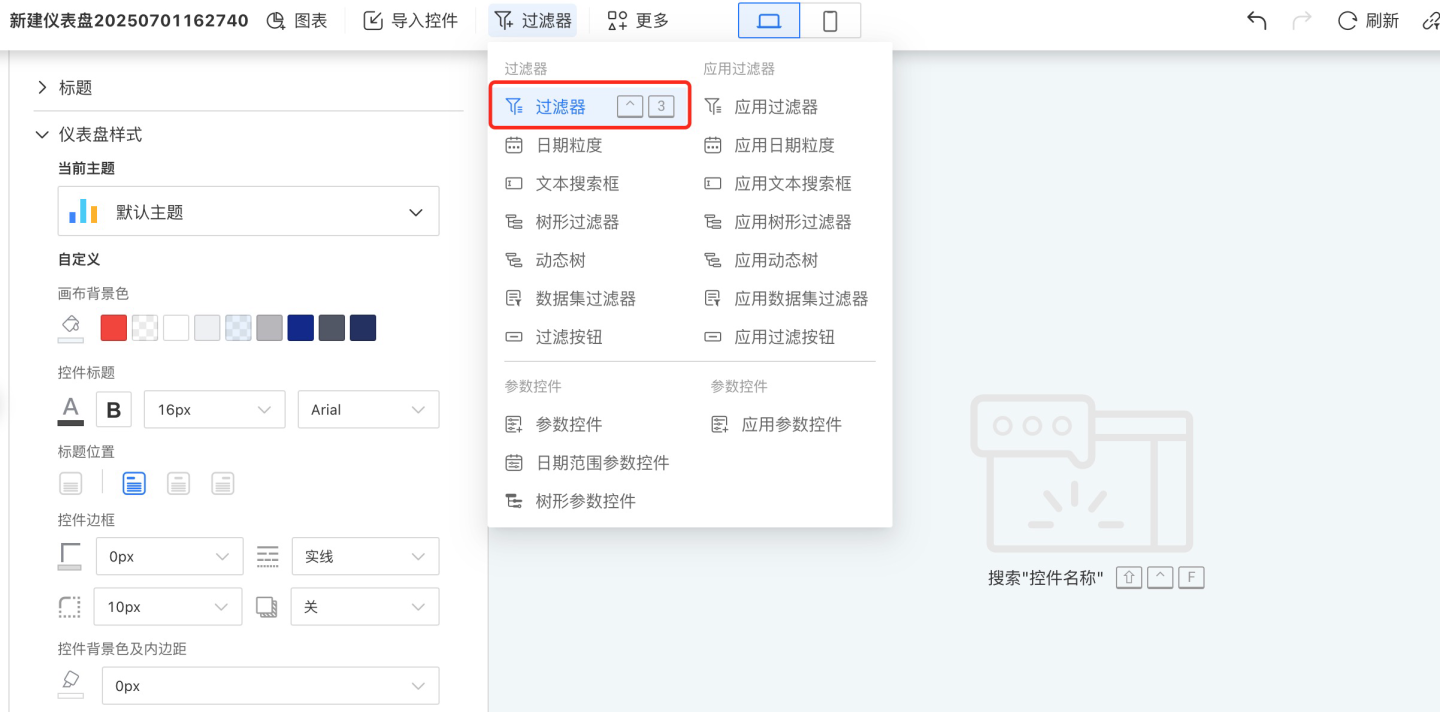The height and width of the screenshot is (712, 1440).
Task: Click the widget background color pen icon
Action: (70, 682)
